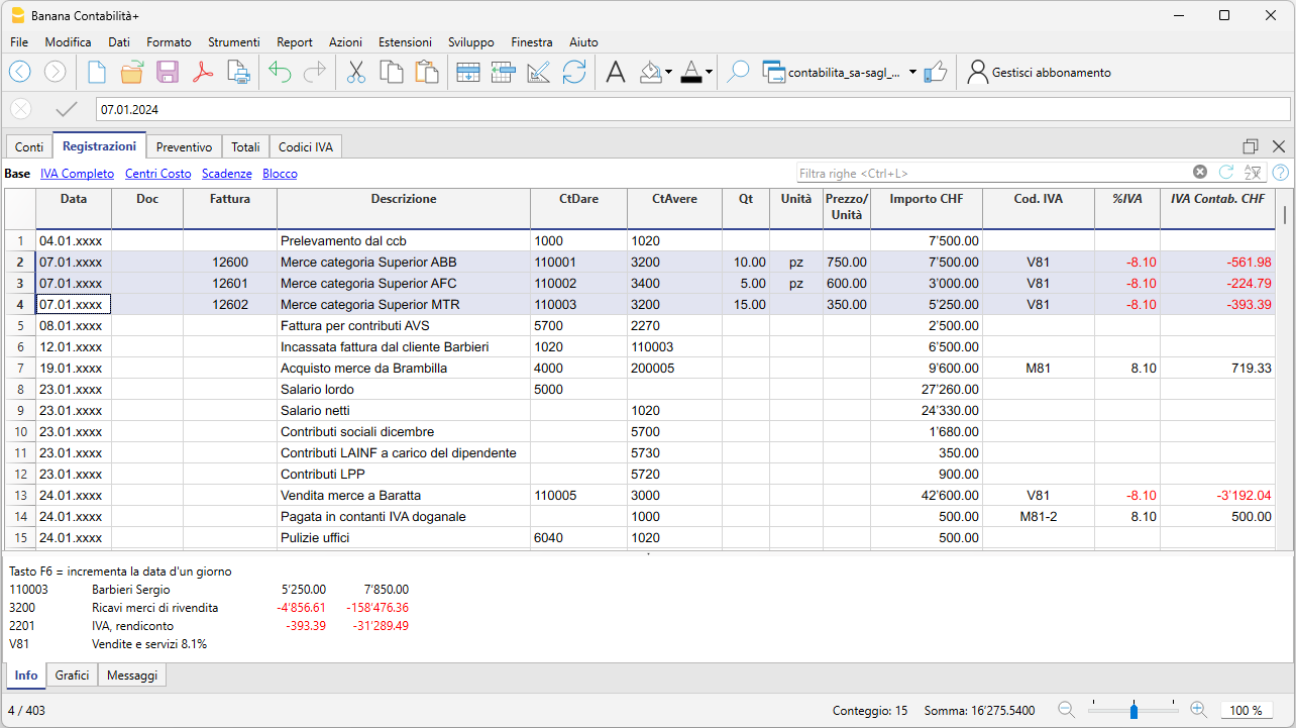Click the refresh filter icon
Viewport: 1296px width, 728px height.
tap(1226, 173)
